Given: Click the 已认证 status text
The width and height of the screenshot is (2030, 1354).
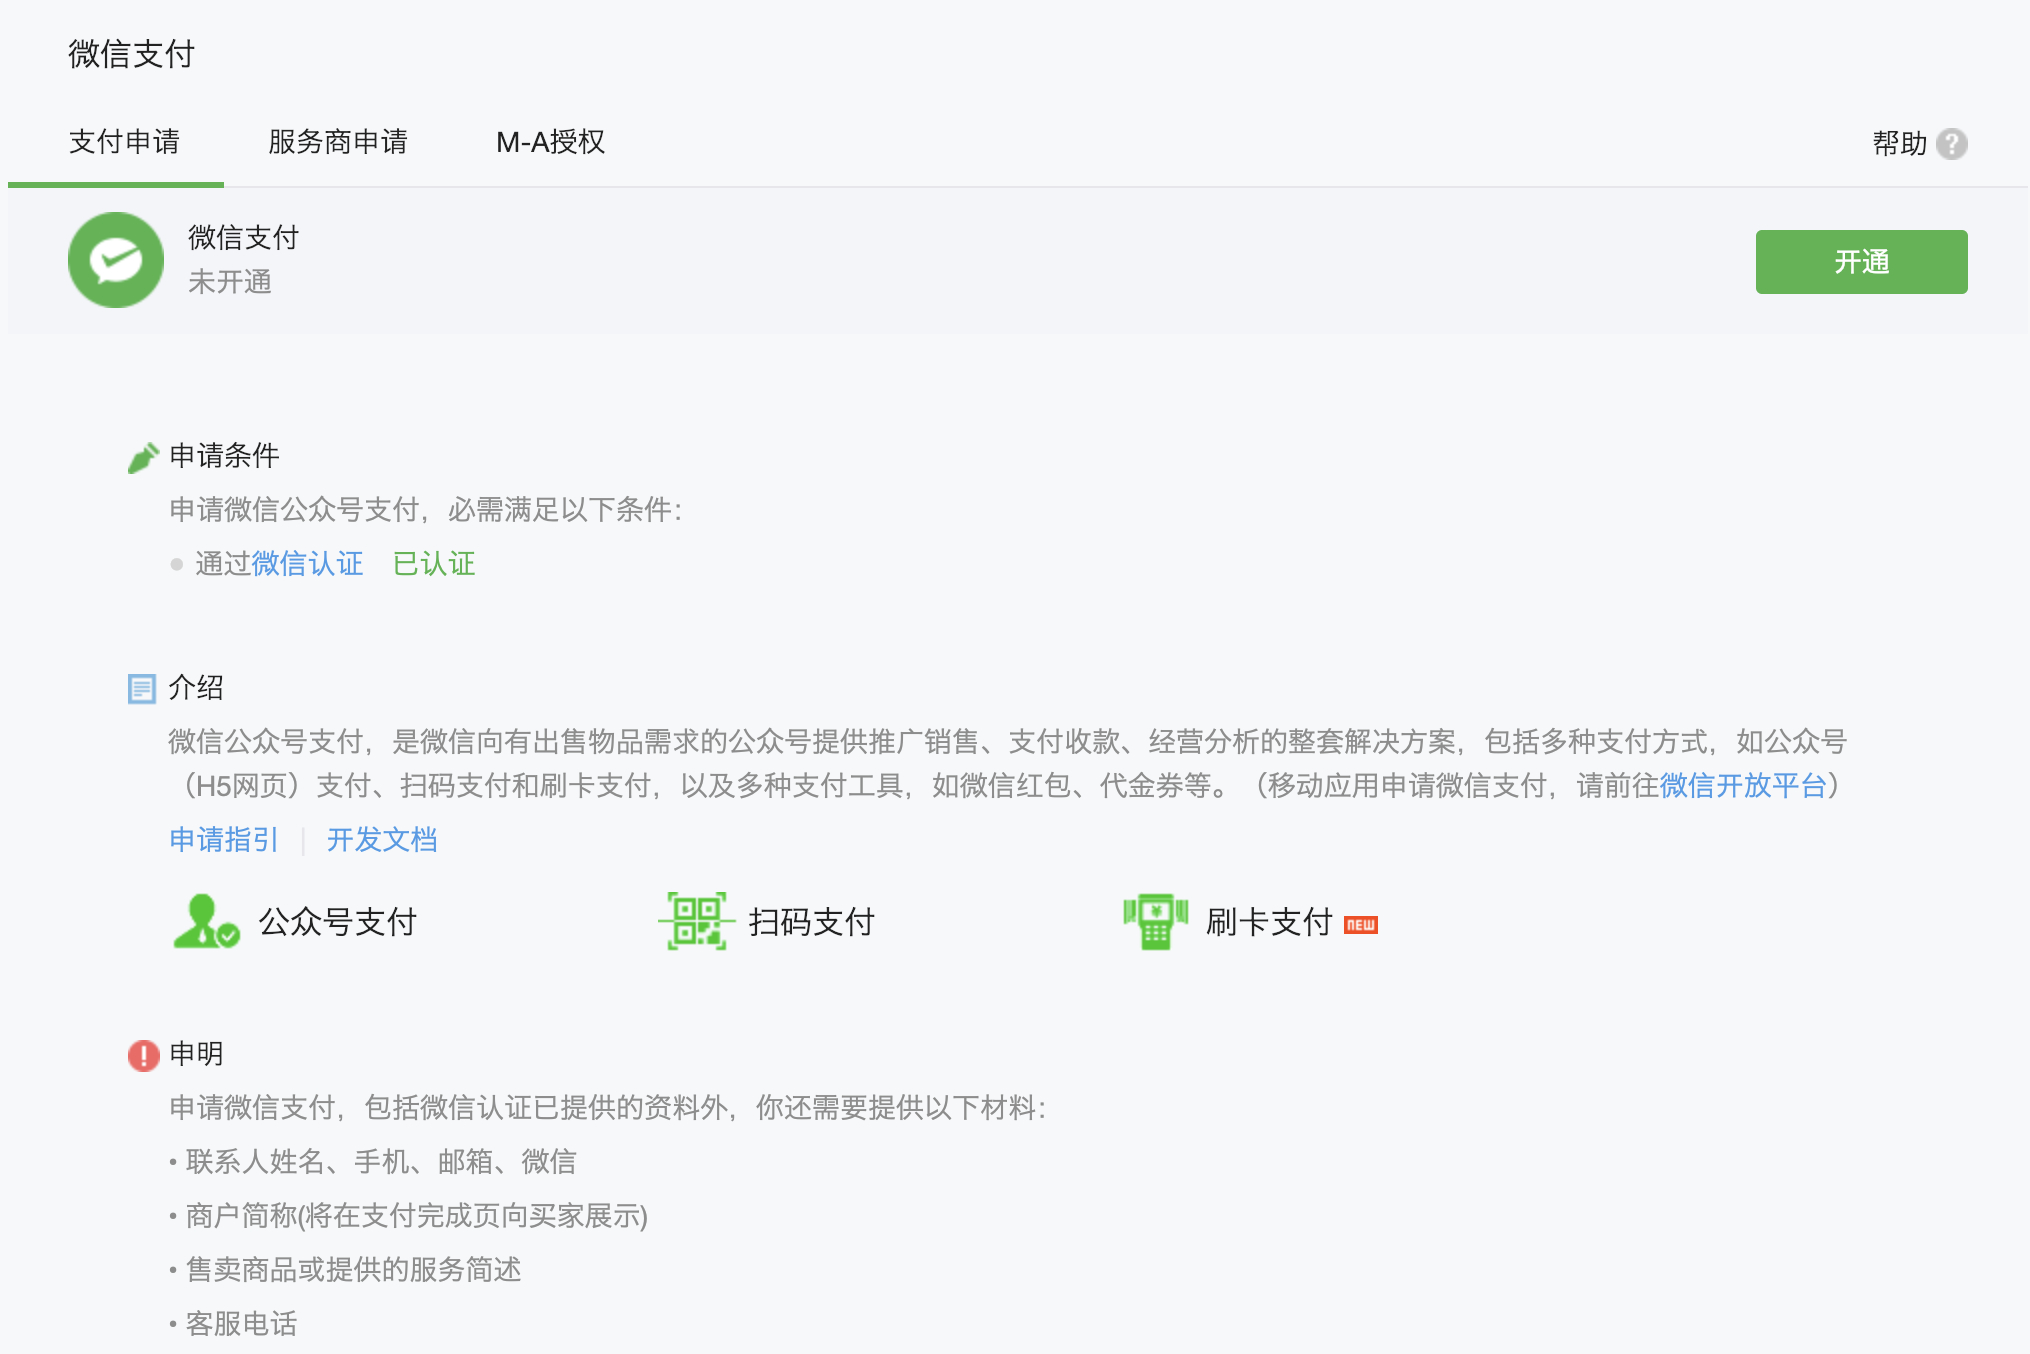Looking at the screenshot, I should coord(433,563).
